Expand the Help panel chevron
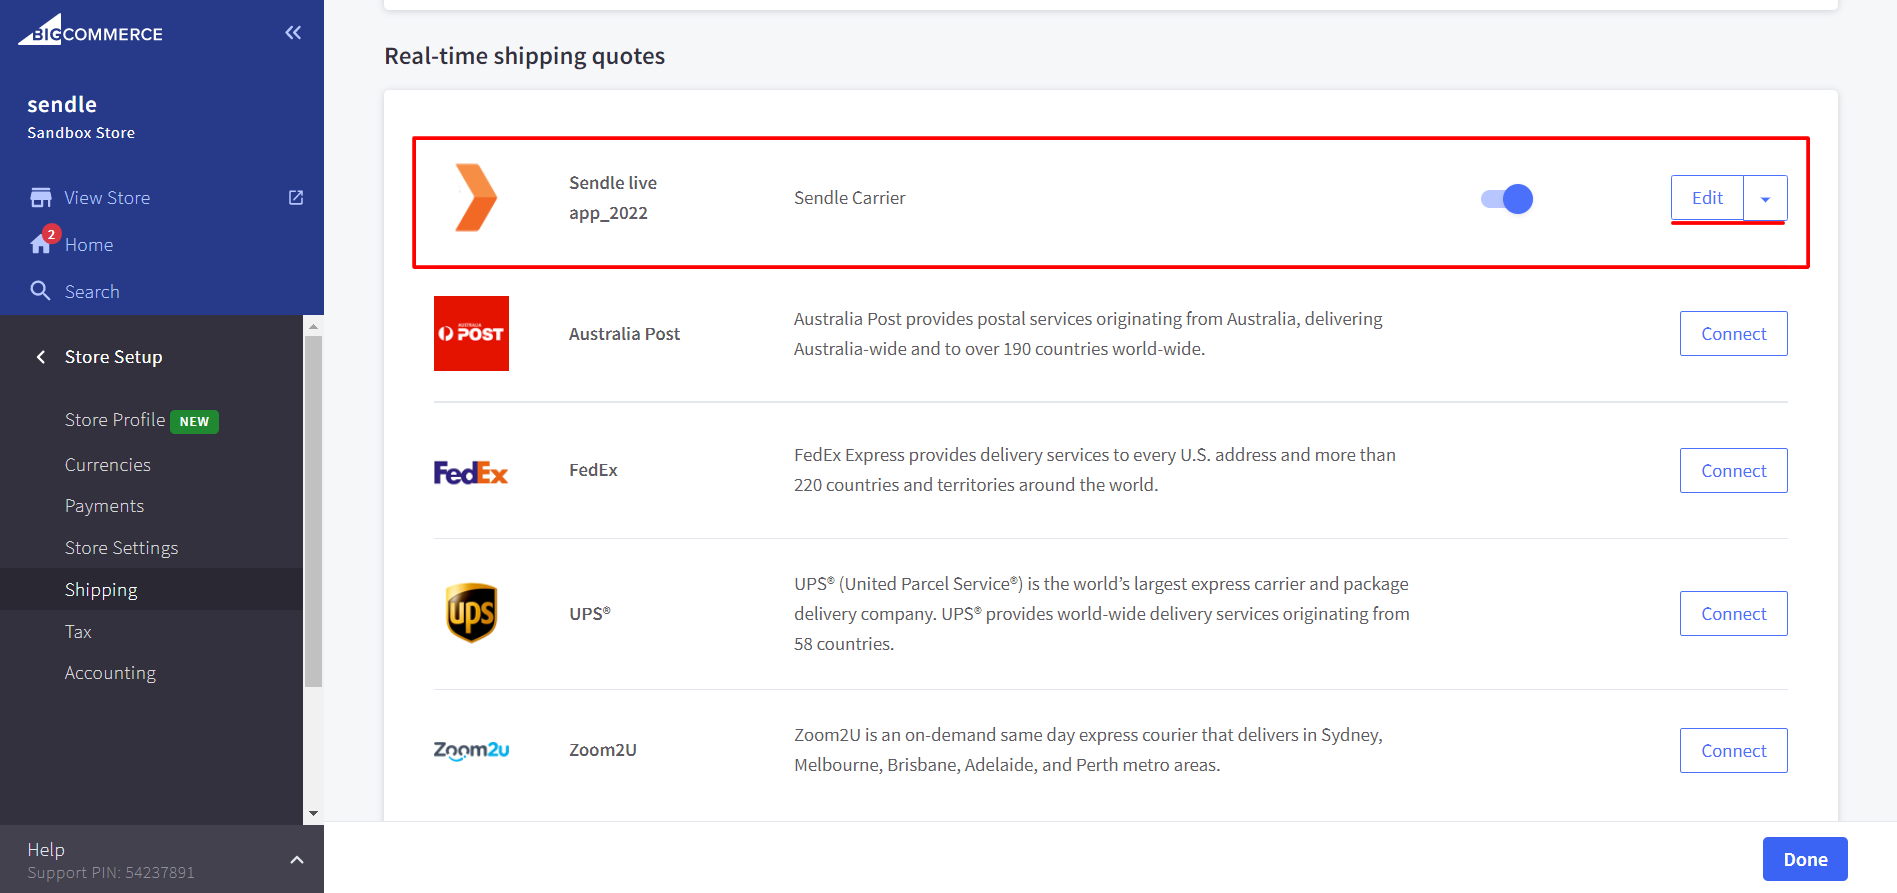 pyautogui.click(x=297, y=860)
